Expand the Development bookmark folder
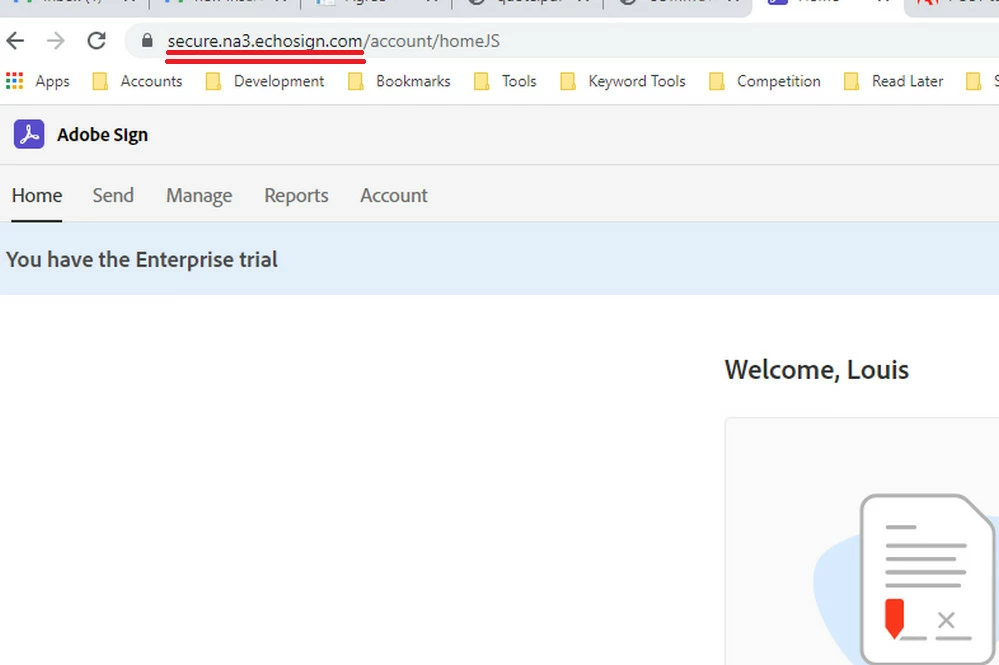 [265, 81]
